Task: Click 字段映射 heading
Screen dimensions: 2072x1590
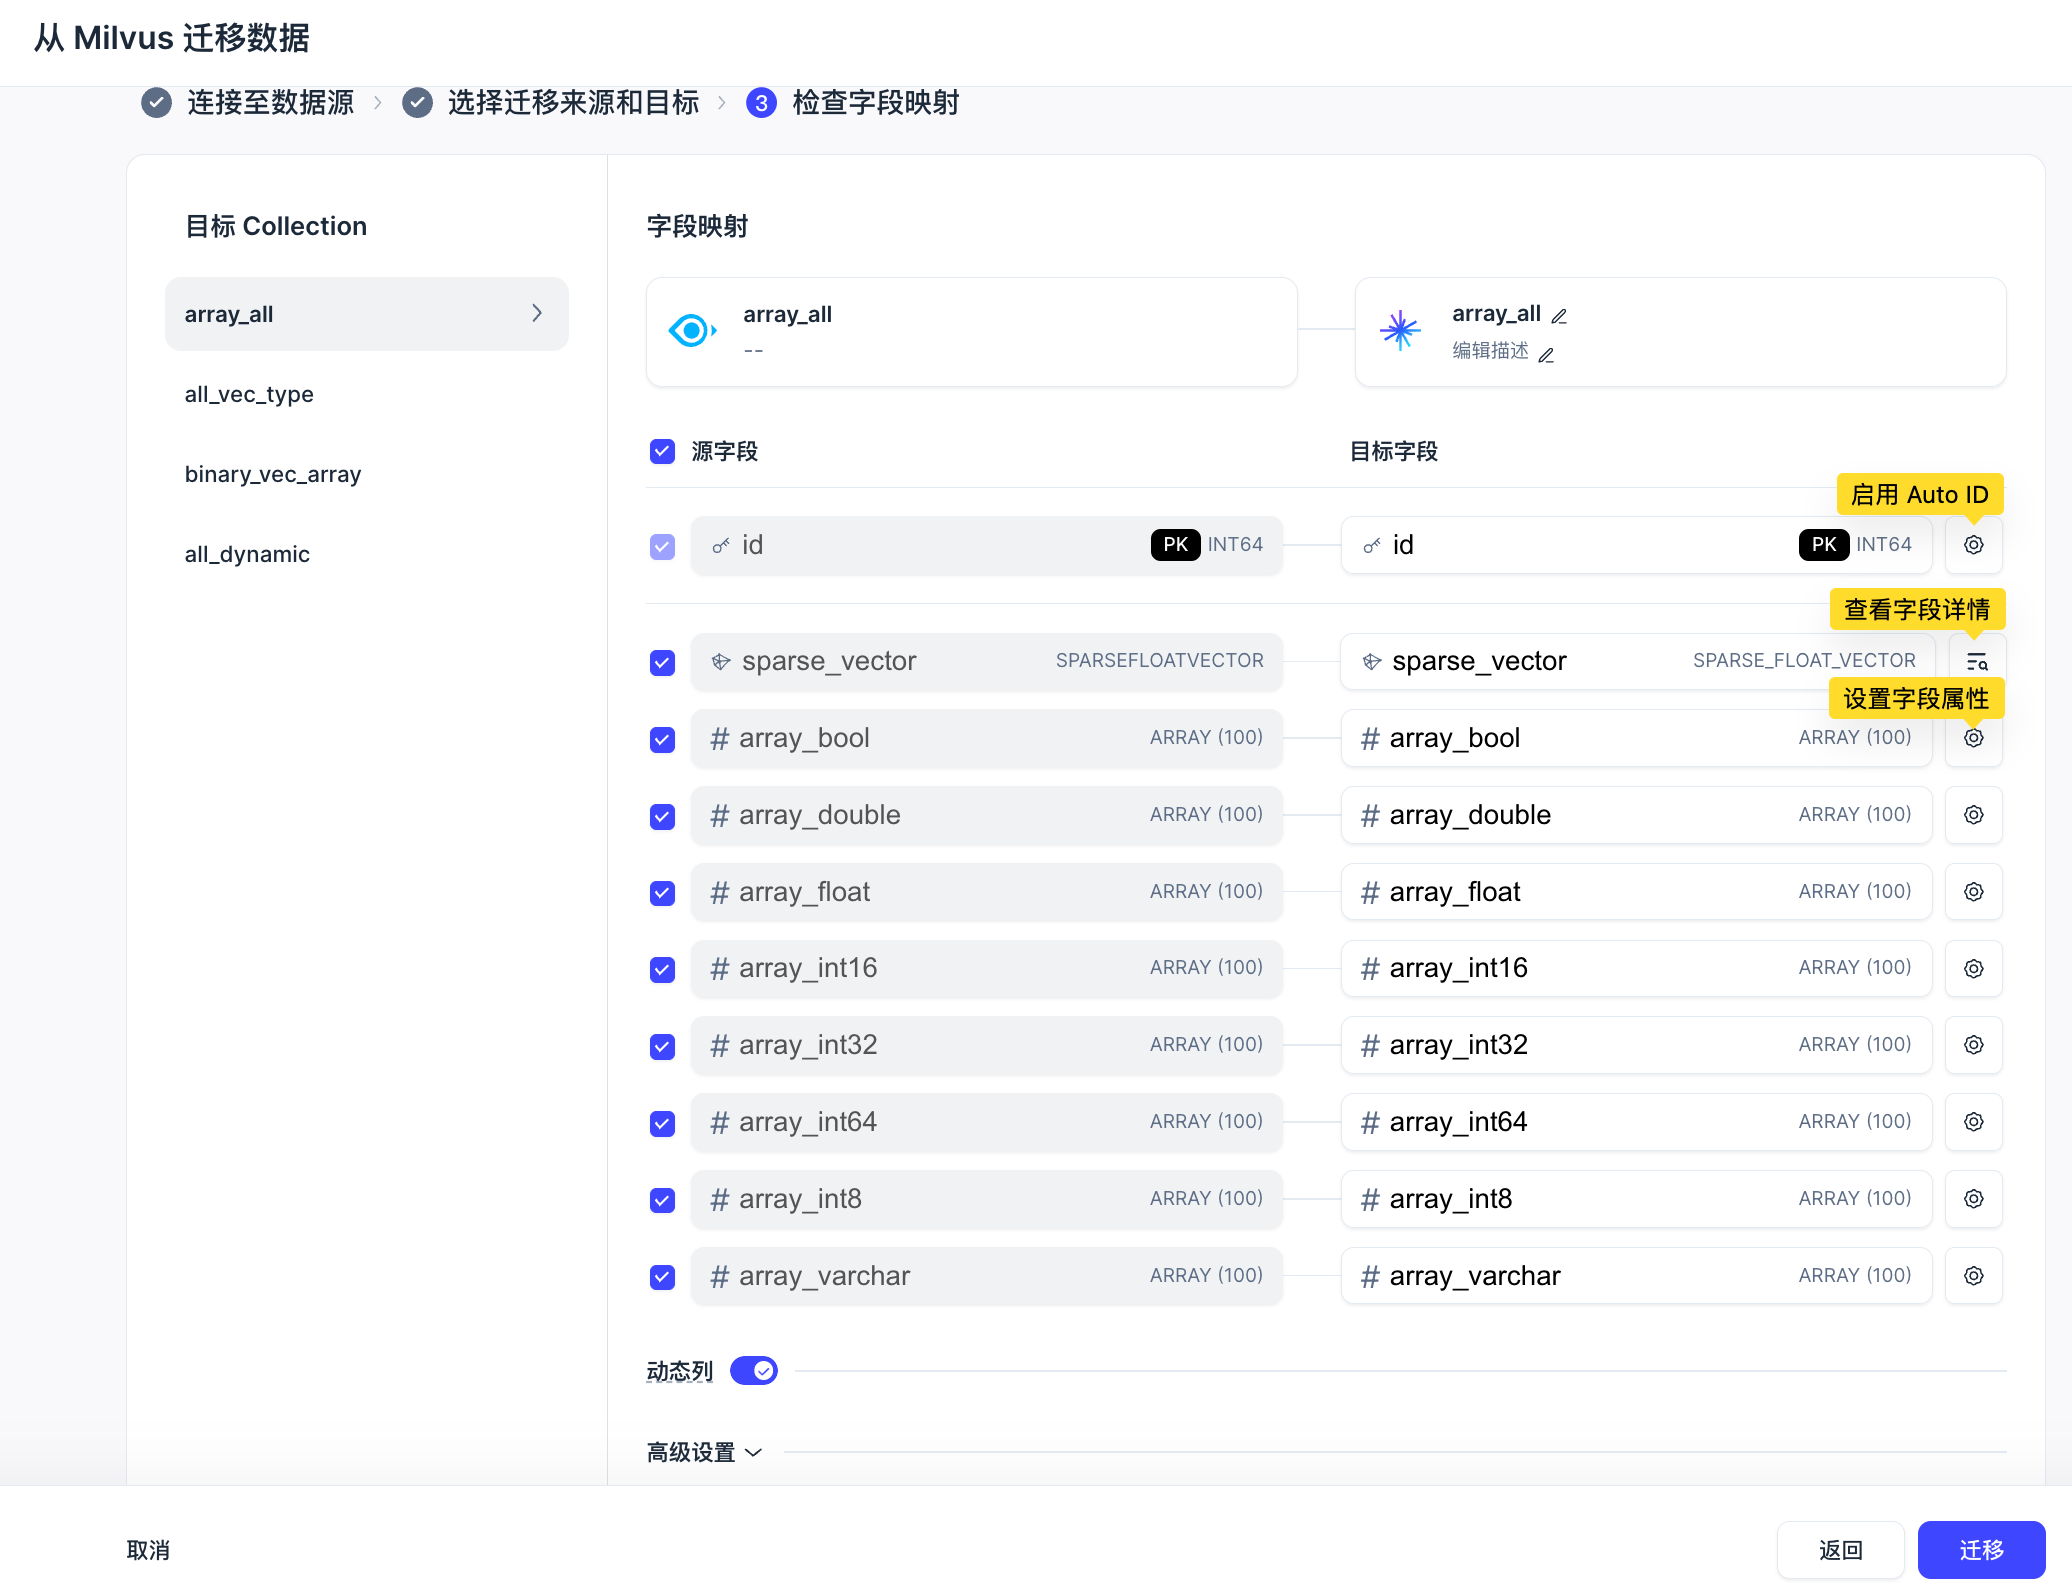Action: (x=697, y=227)
